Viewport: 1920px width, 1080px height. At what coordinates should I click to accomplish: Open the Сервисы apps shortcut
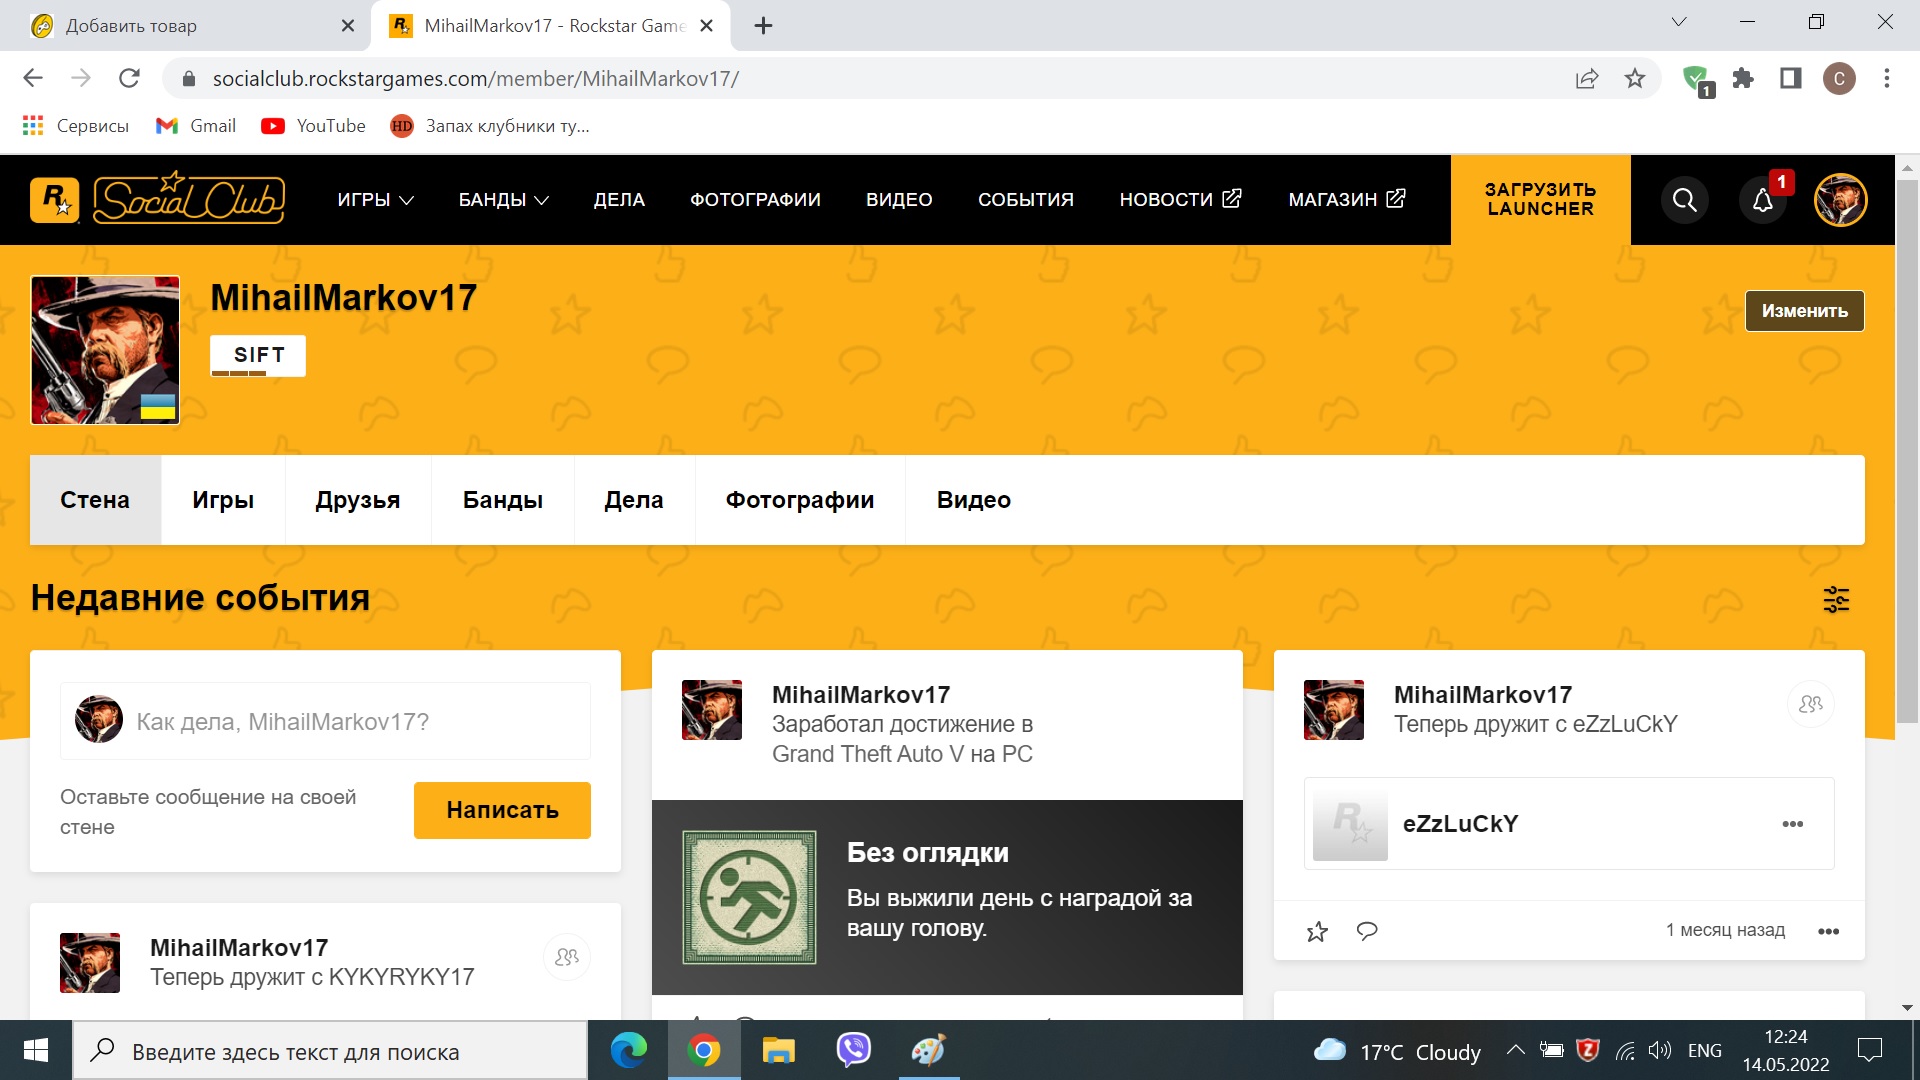76,125
